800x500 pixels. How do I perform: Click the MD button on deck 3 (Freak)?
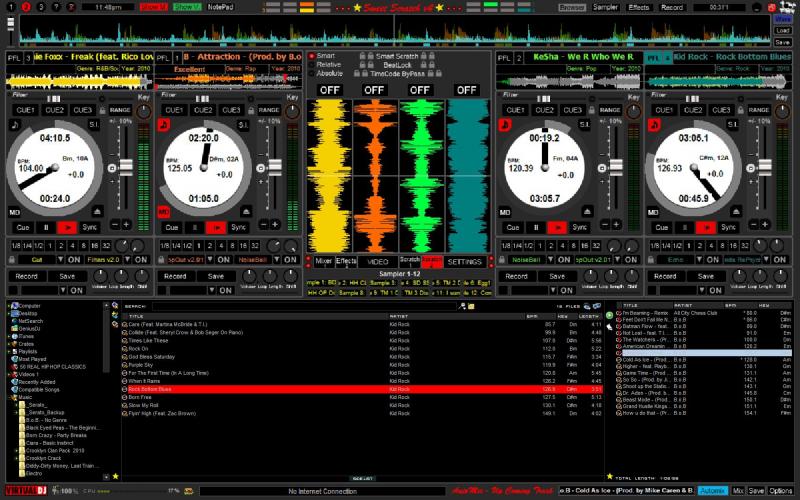tap(14, 212)
